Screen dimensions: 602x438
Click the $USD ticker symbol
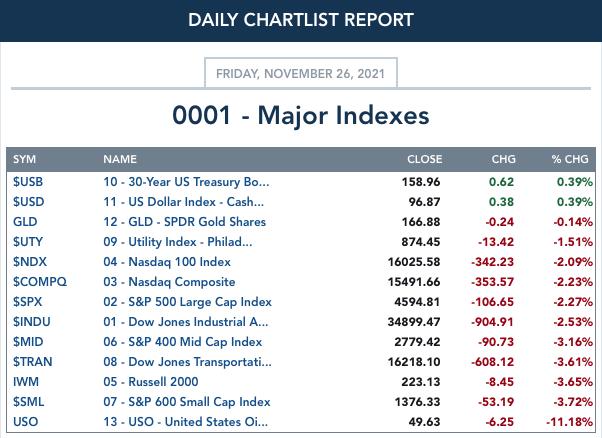(x=28, y=202)
